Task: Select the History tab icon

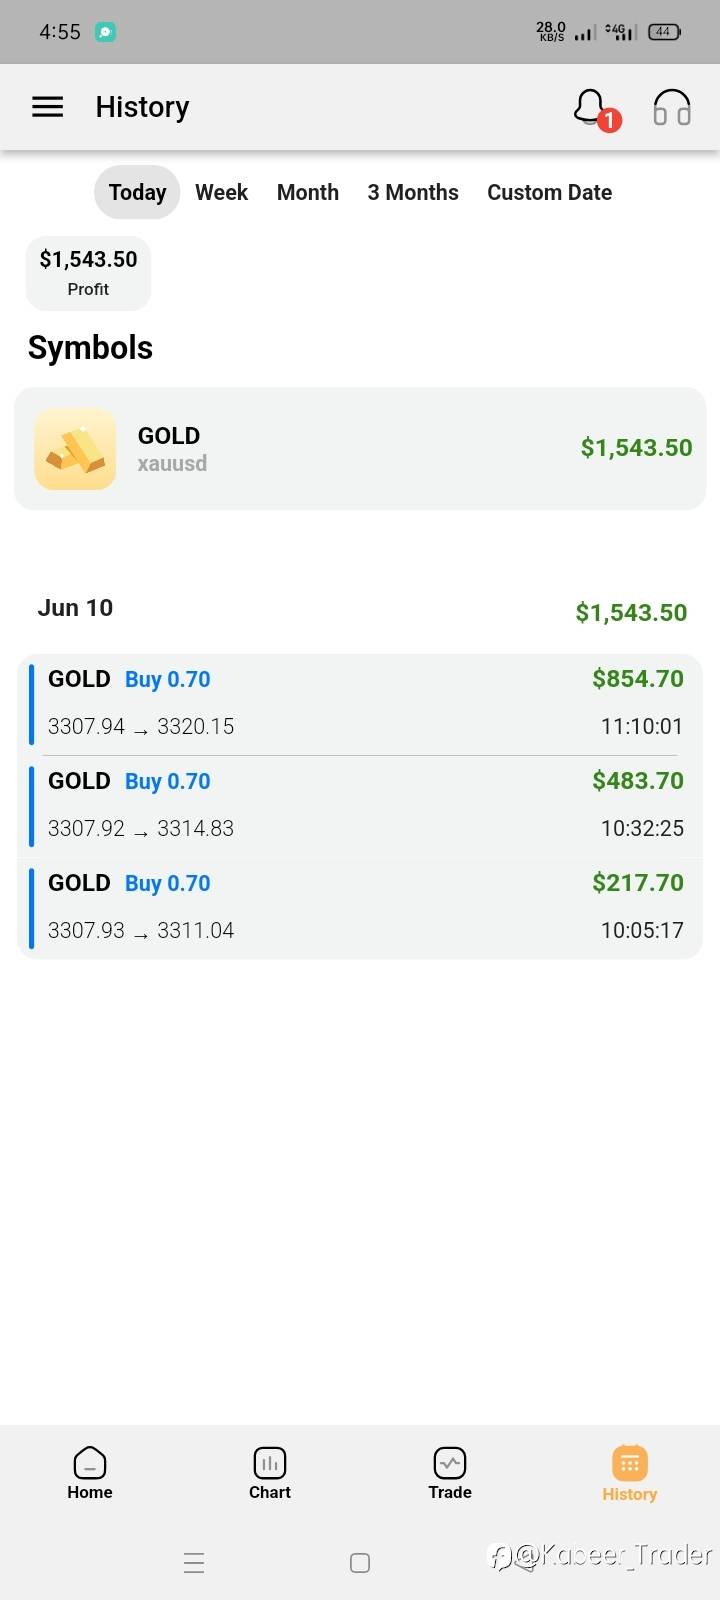Action: 629,1464
